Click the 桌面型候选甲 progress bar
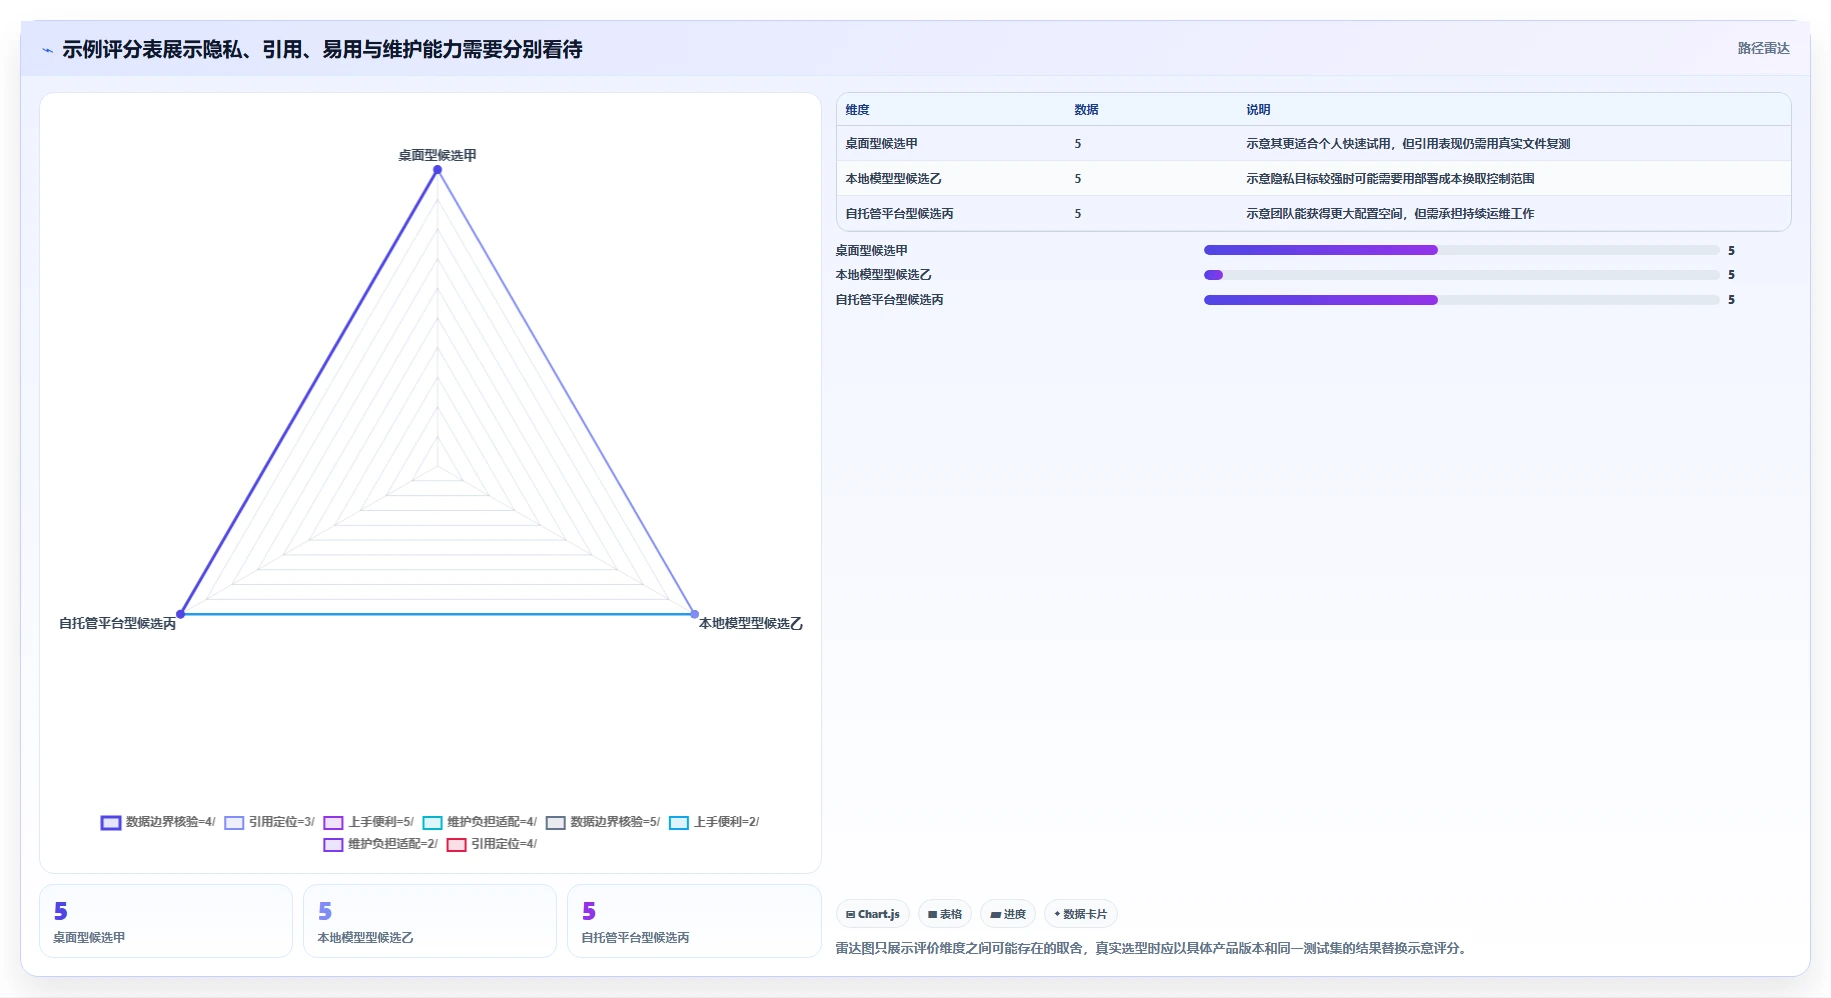The height and width of the screenshot is (998, 1831). pyautogui.click(x=1461, y=250)
